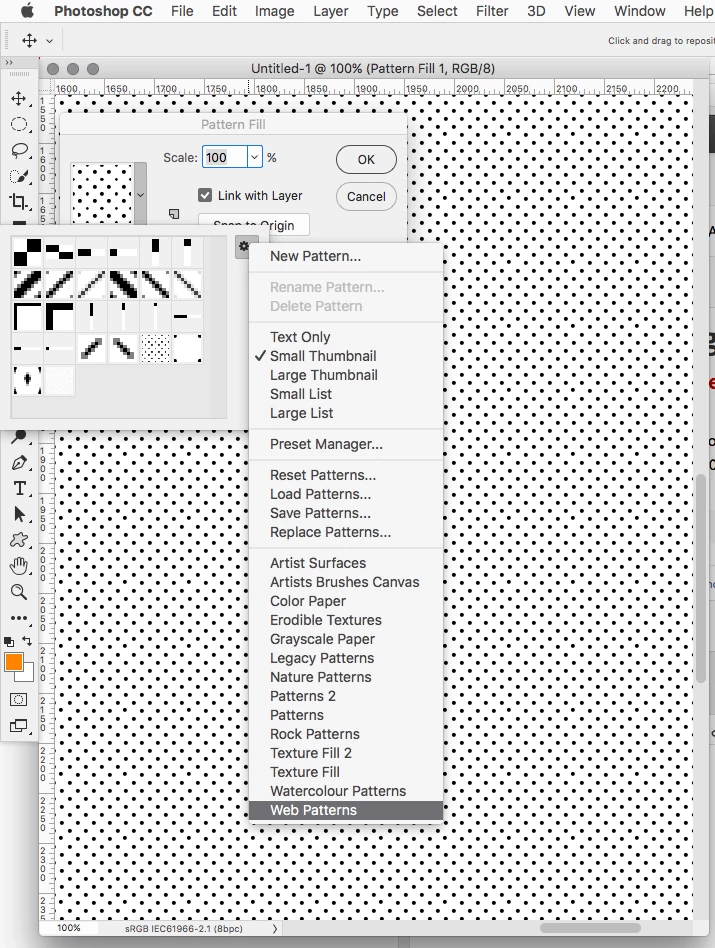Select the Quick Selection brush tool
The image size is (715, 948).
(19, 176)
